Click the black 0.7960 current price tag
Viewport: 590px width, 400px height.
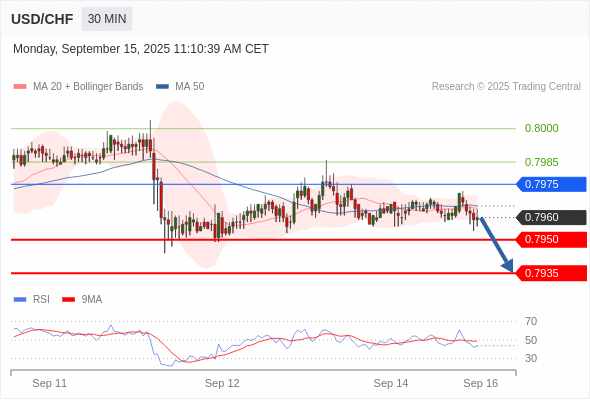tap(551, 217)
